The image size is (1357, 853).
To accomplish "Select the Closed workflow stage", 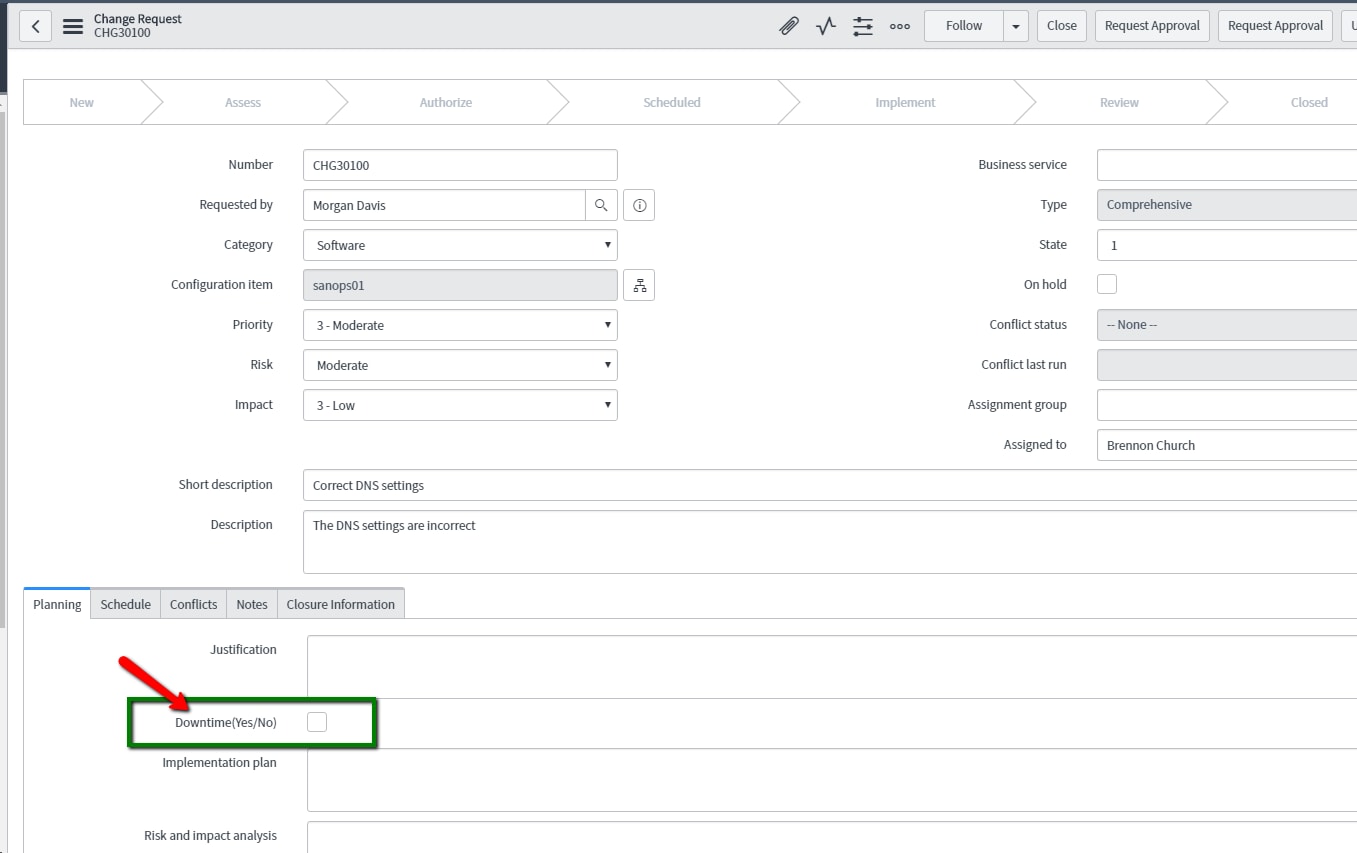I will (1309, 102).
